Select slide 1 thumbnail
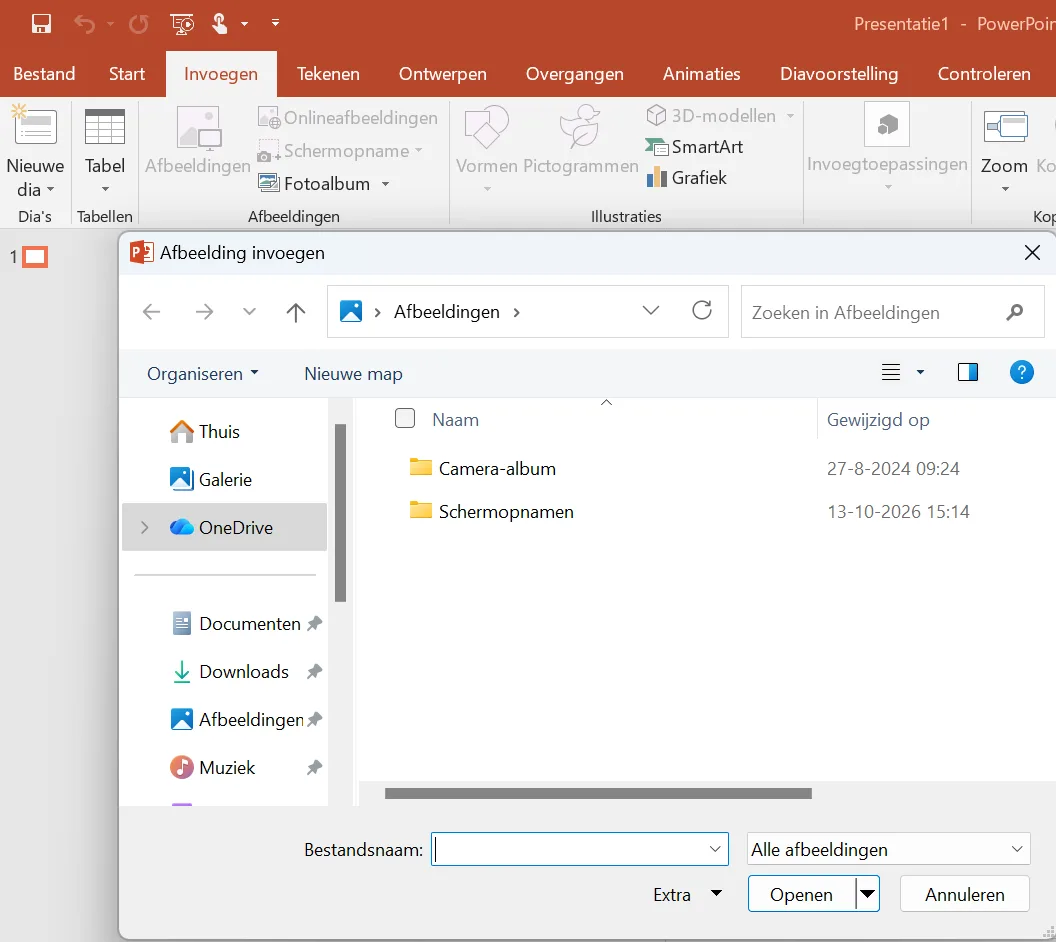The image size is (1056, 942). tap(35, 257)
